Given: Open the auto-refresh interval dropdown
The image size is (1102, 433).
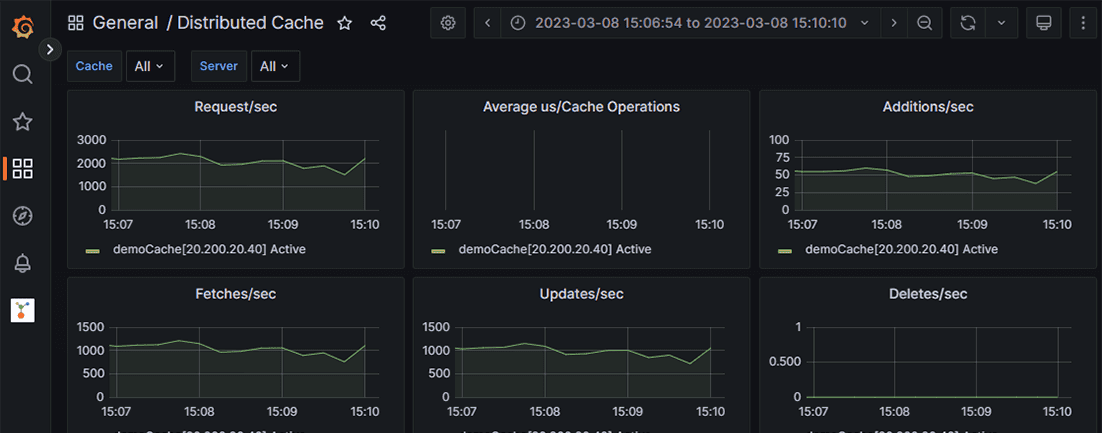Looking at the screenshot, I should coord(1001,23).
